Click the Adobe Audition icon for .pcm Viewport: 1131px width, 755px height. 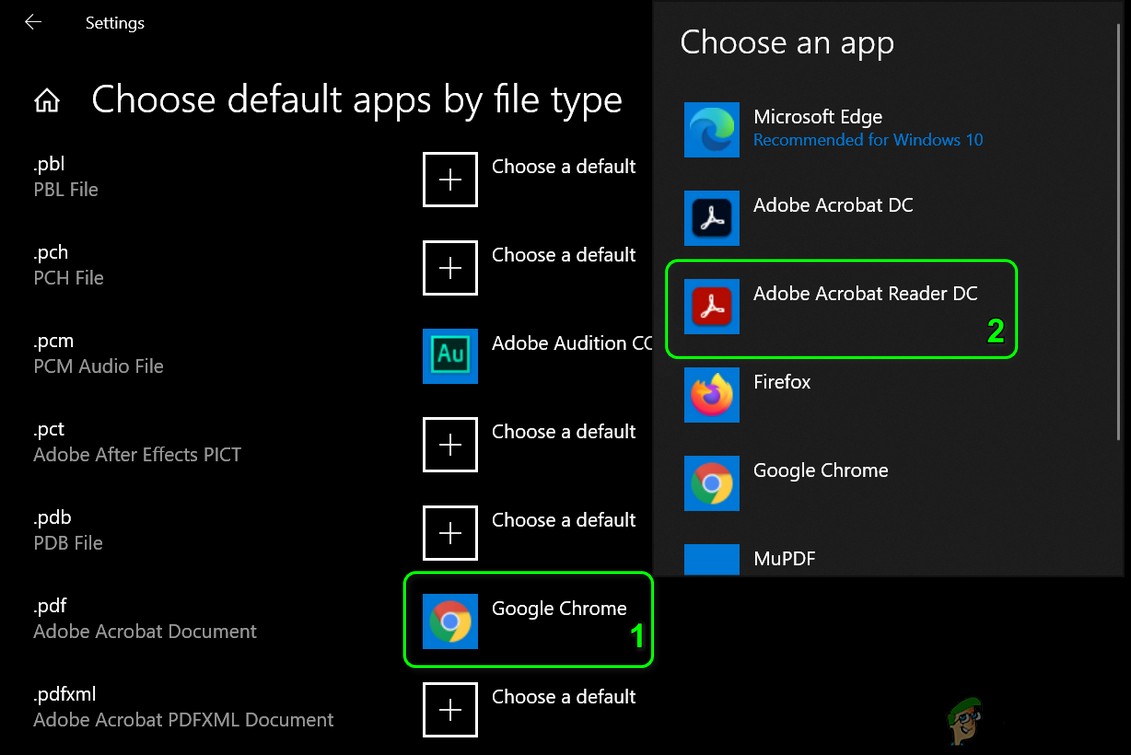(450, 356)
